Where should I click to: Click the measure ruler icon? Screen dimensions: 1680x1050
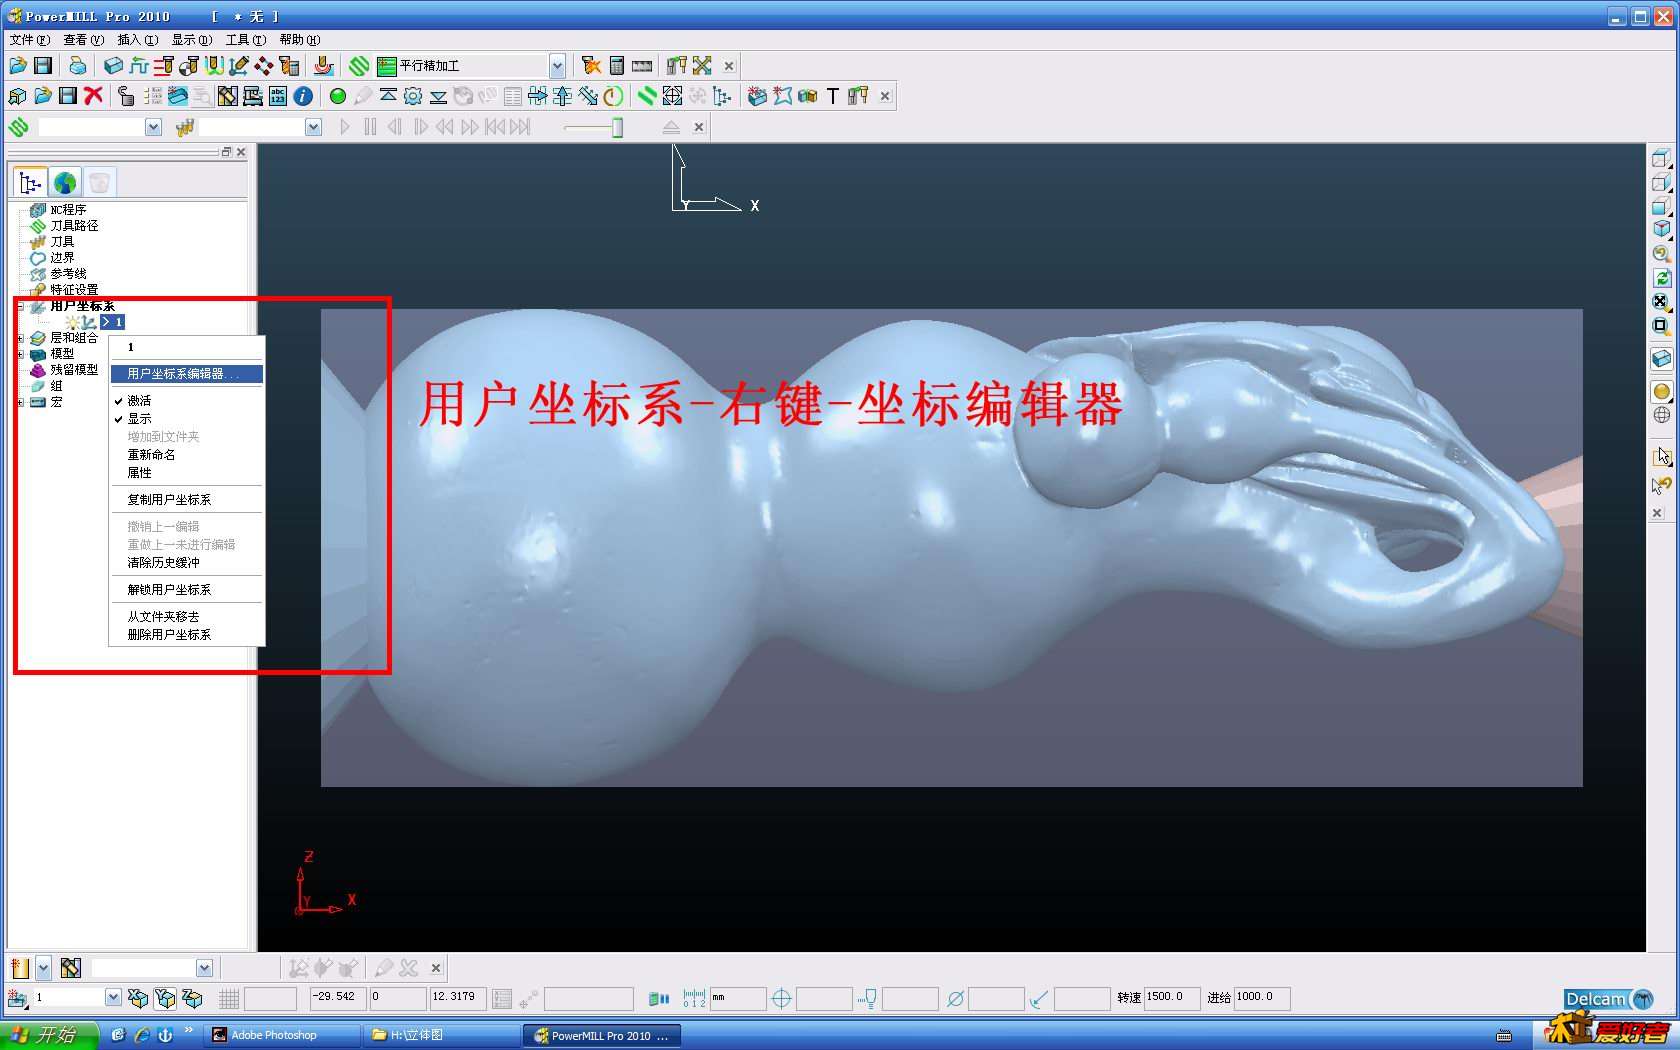642,66
